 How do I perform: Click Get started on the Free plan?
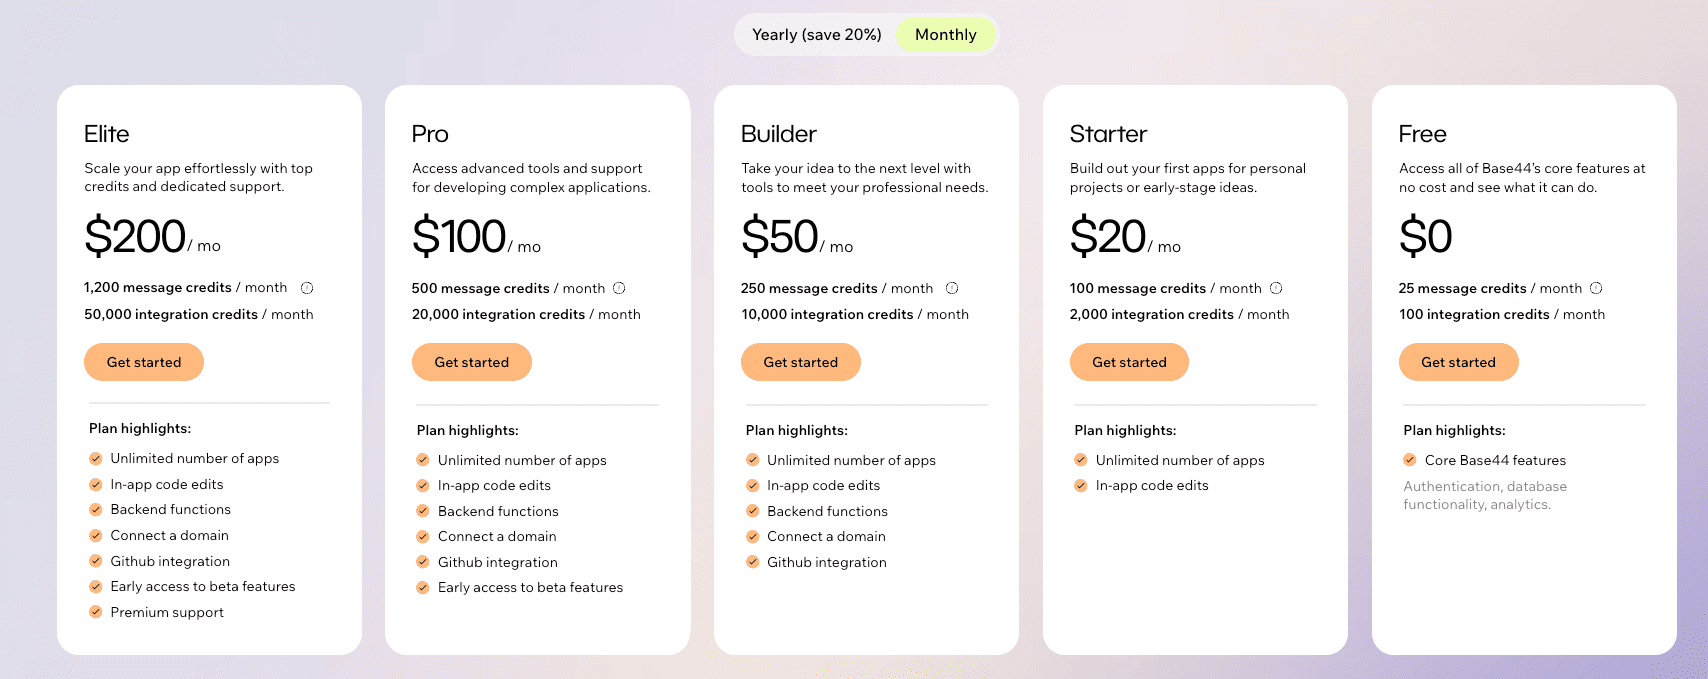pyautogui.click(x=1458, y=362)
